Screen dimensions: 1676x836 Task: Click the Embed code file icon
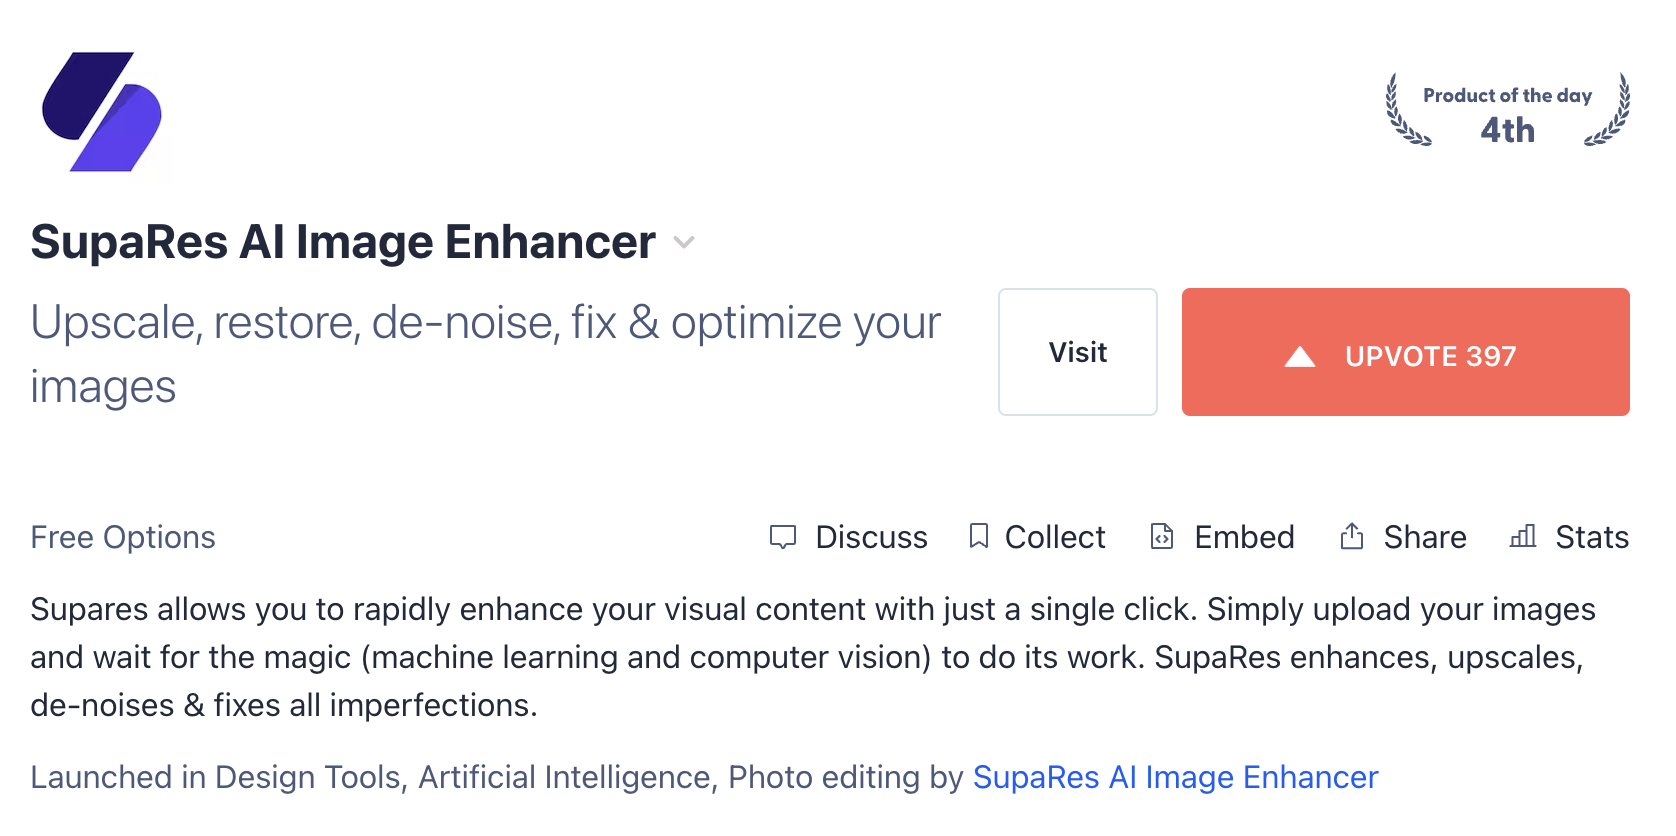[1162, 537]
